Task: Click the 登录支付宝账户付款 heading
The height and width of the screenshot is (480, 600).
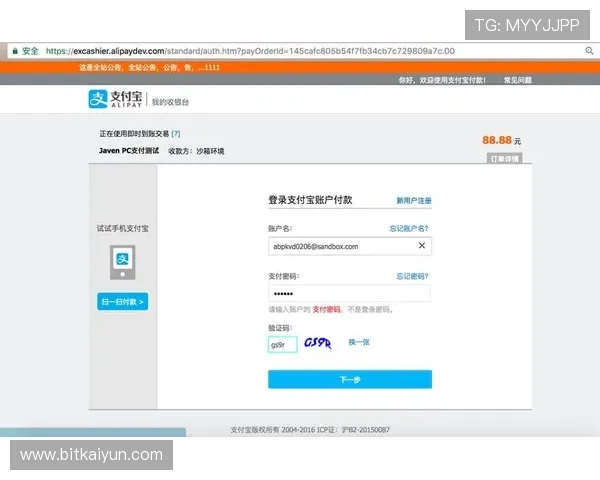Action: [310, 200]
